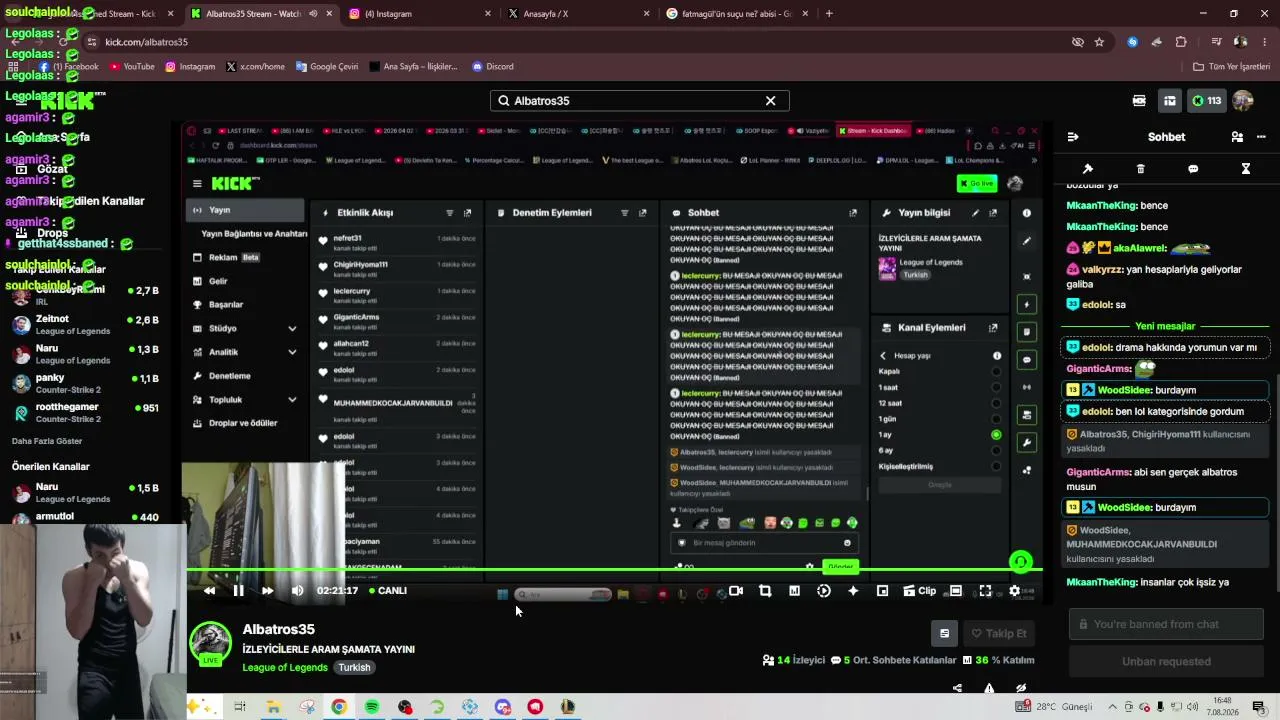Jump to new messages via Yeni mesajlar

point(1165,326)
